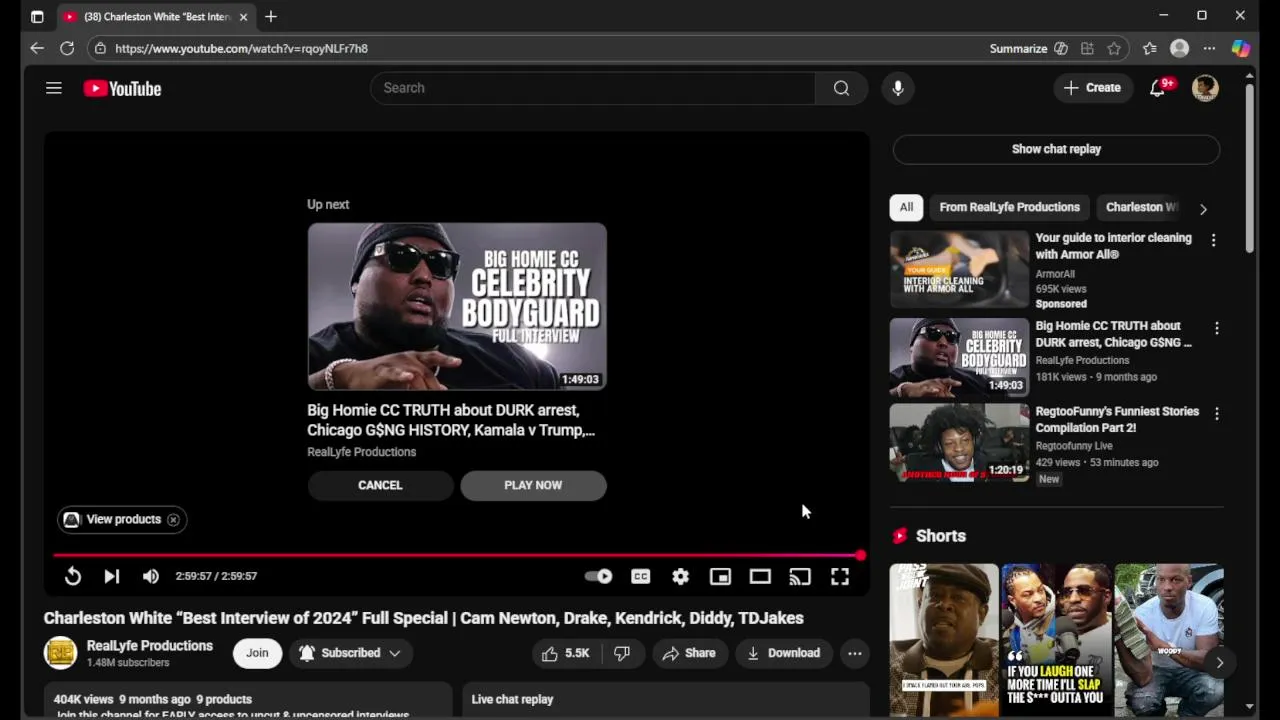Open more actions under video
This screenshot has height=720, width=1280.
[x=855, y=653]
